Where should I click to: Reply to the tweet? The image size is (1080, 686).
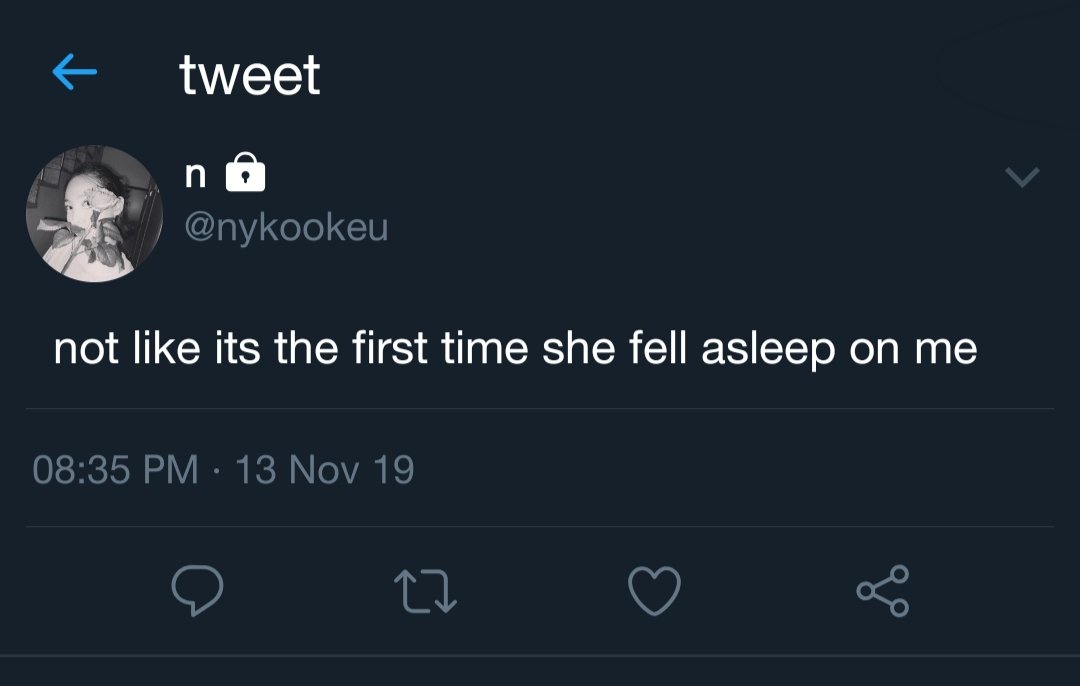click(x=196, y=590)
